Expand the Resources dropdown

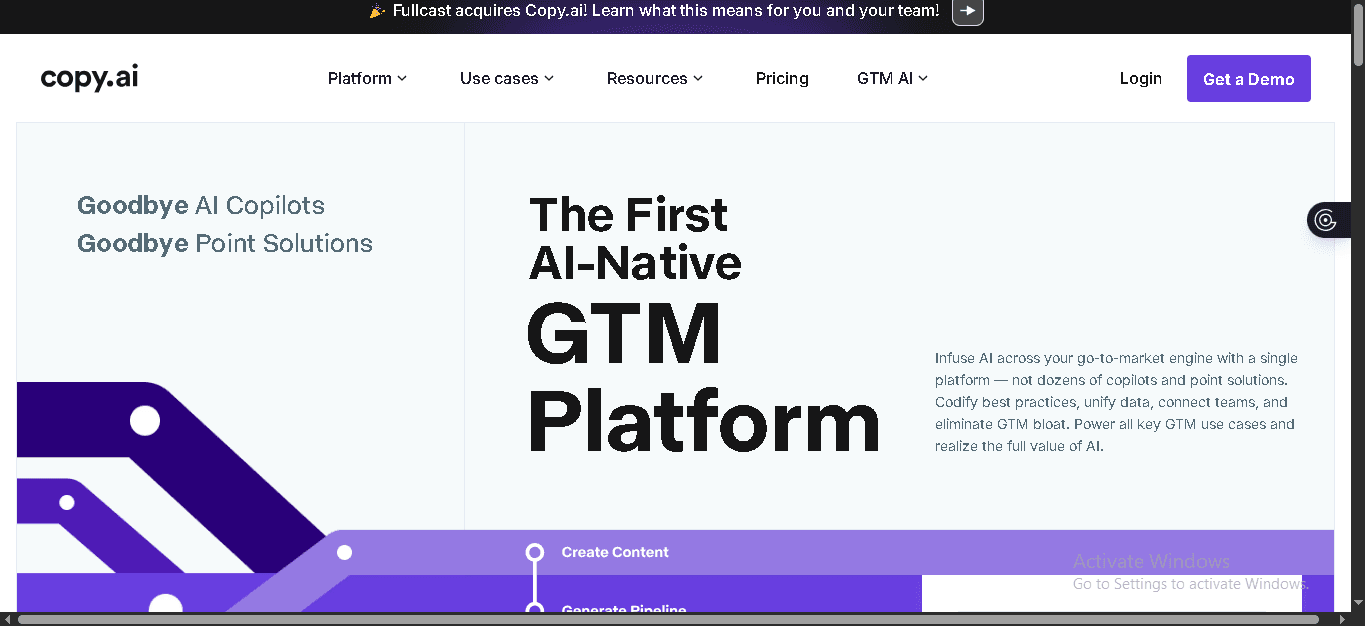pos(654,78)
